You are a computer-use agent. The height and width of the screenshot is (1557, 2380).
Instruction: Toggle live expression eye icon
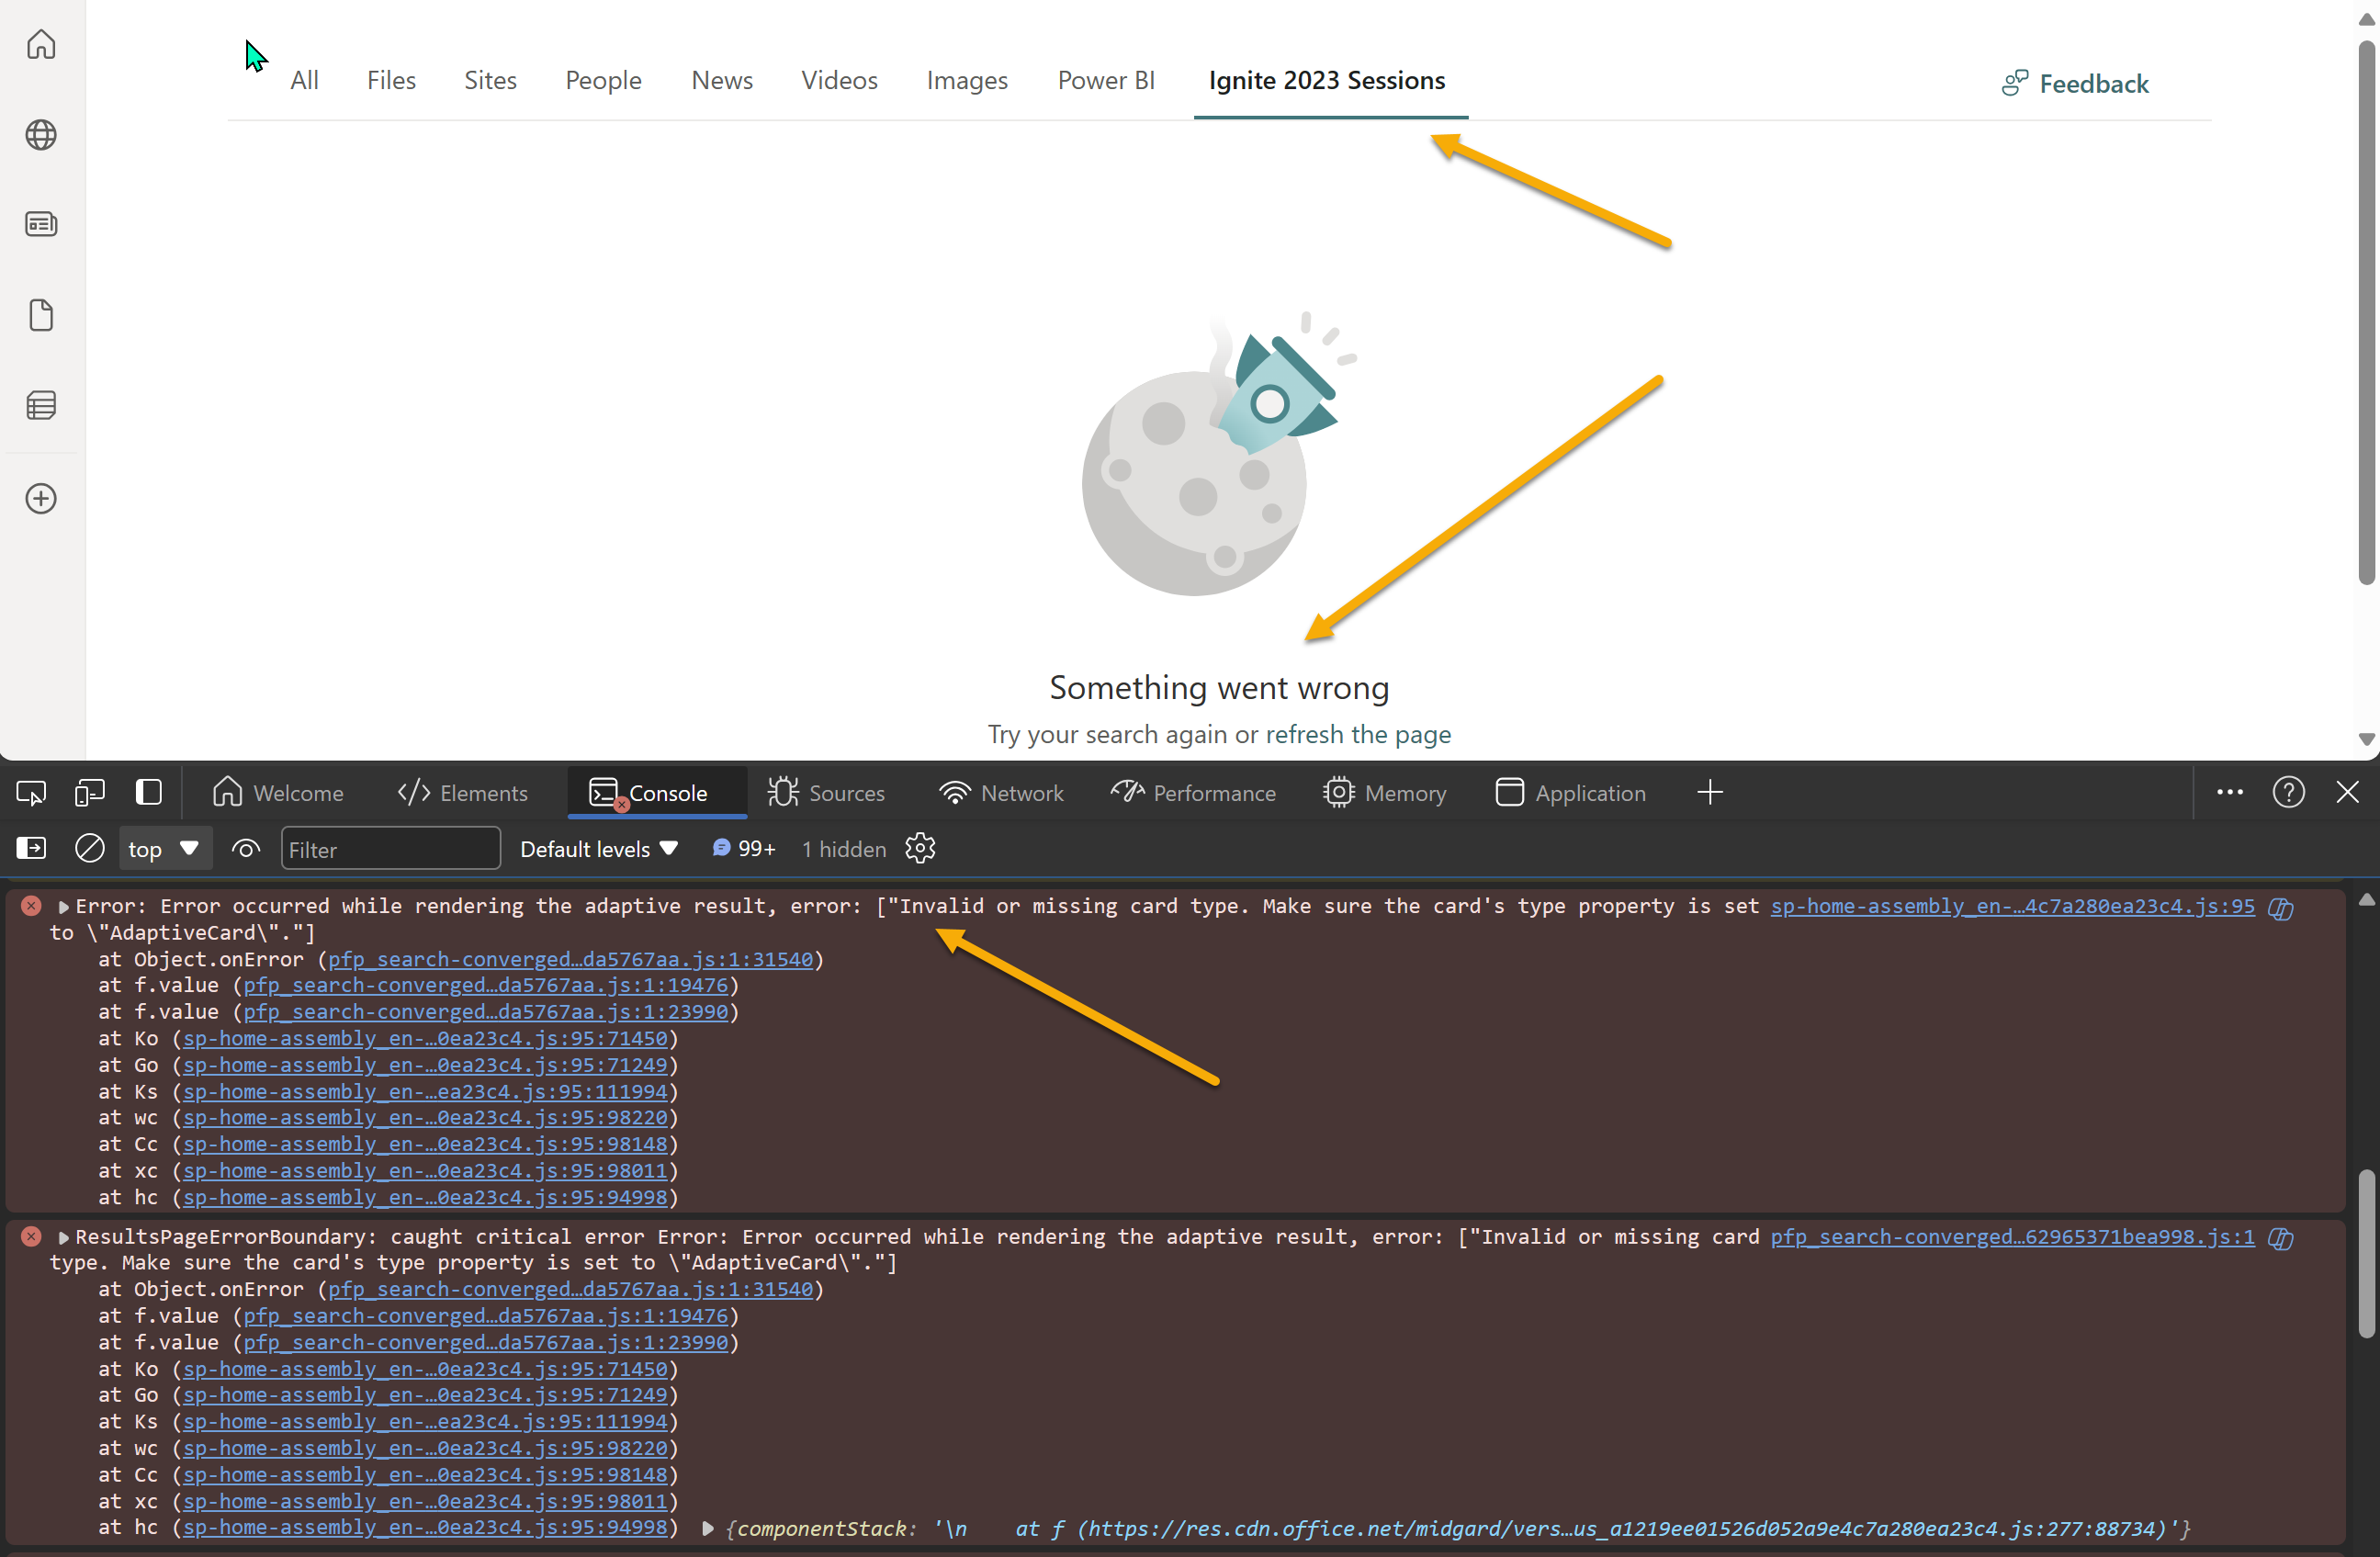tap(246, 849)
